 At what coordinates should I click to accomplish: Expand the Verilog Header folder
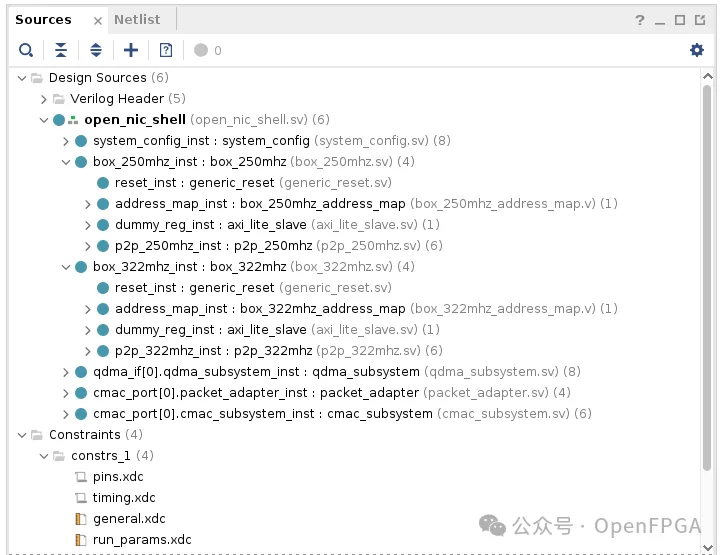click(44, 99)
